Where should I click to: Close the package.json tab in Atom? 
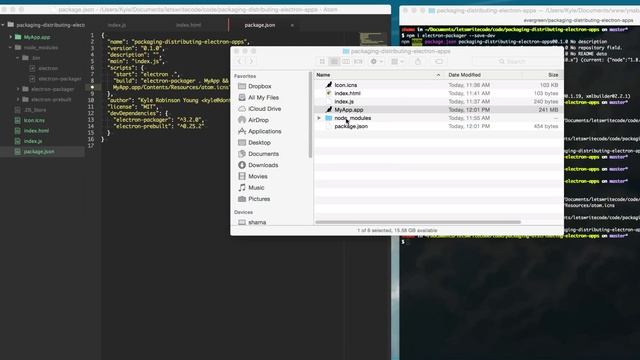pos(292,25)
